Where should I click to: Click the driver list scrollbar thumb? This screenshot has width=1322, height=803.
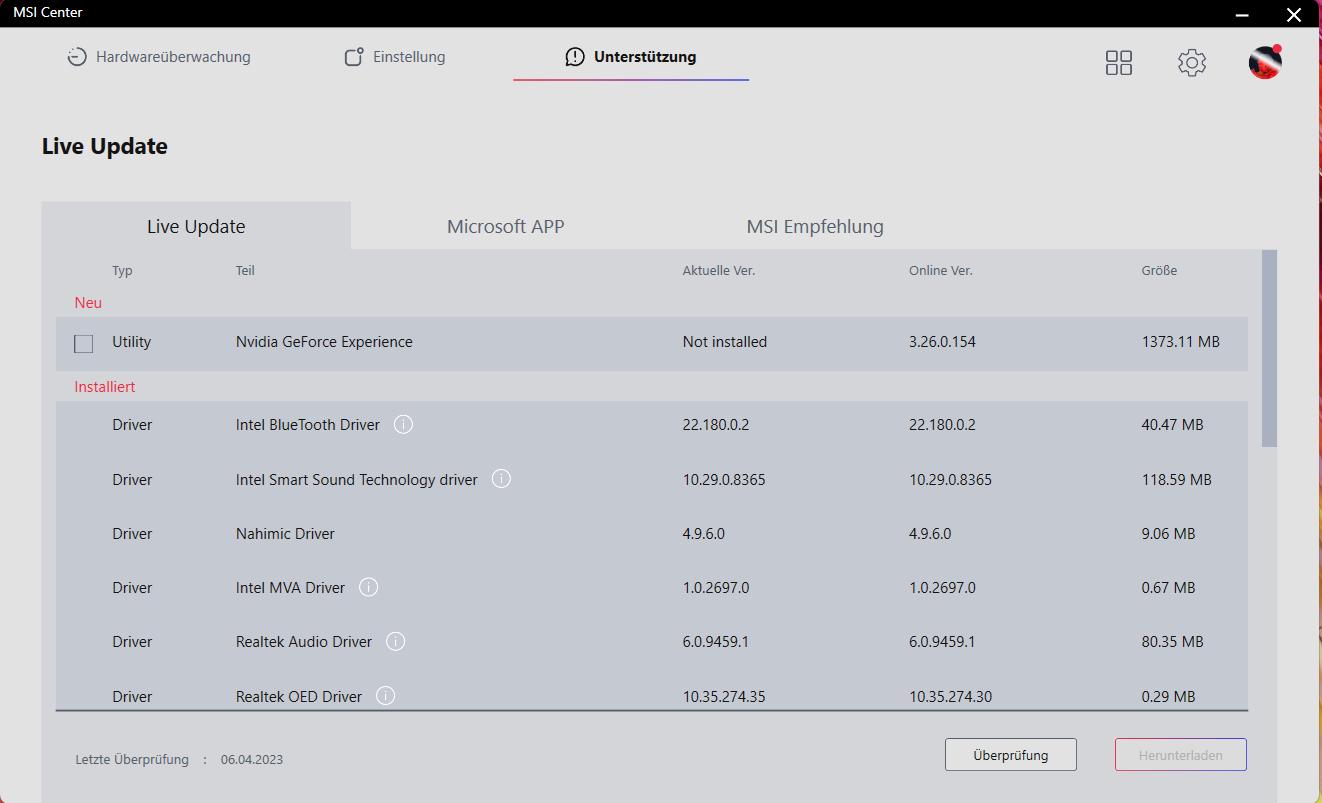click(1269, 348)
